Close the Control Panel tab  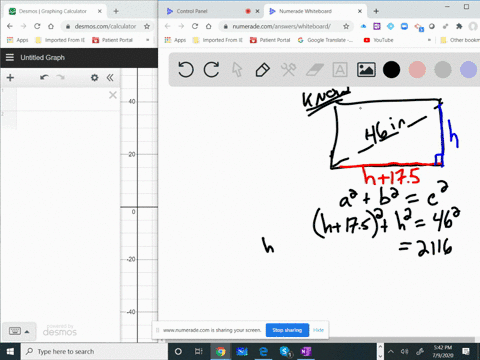pyautogui.click(x=257, y=11)
